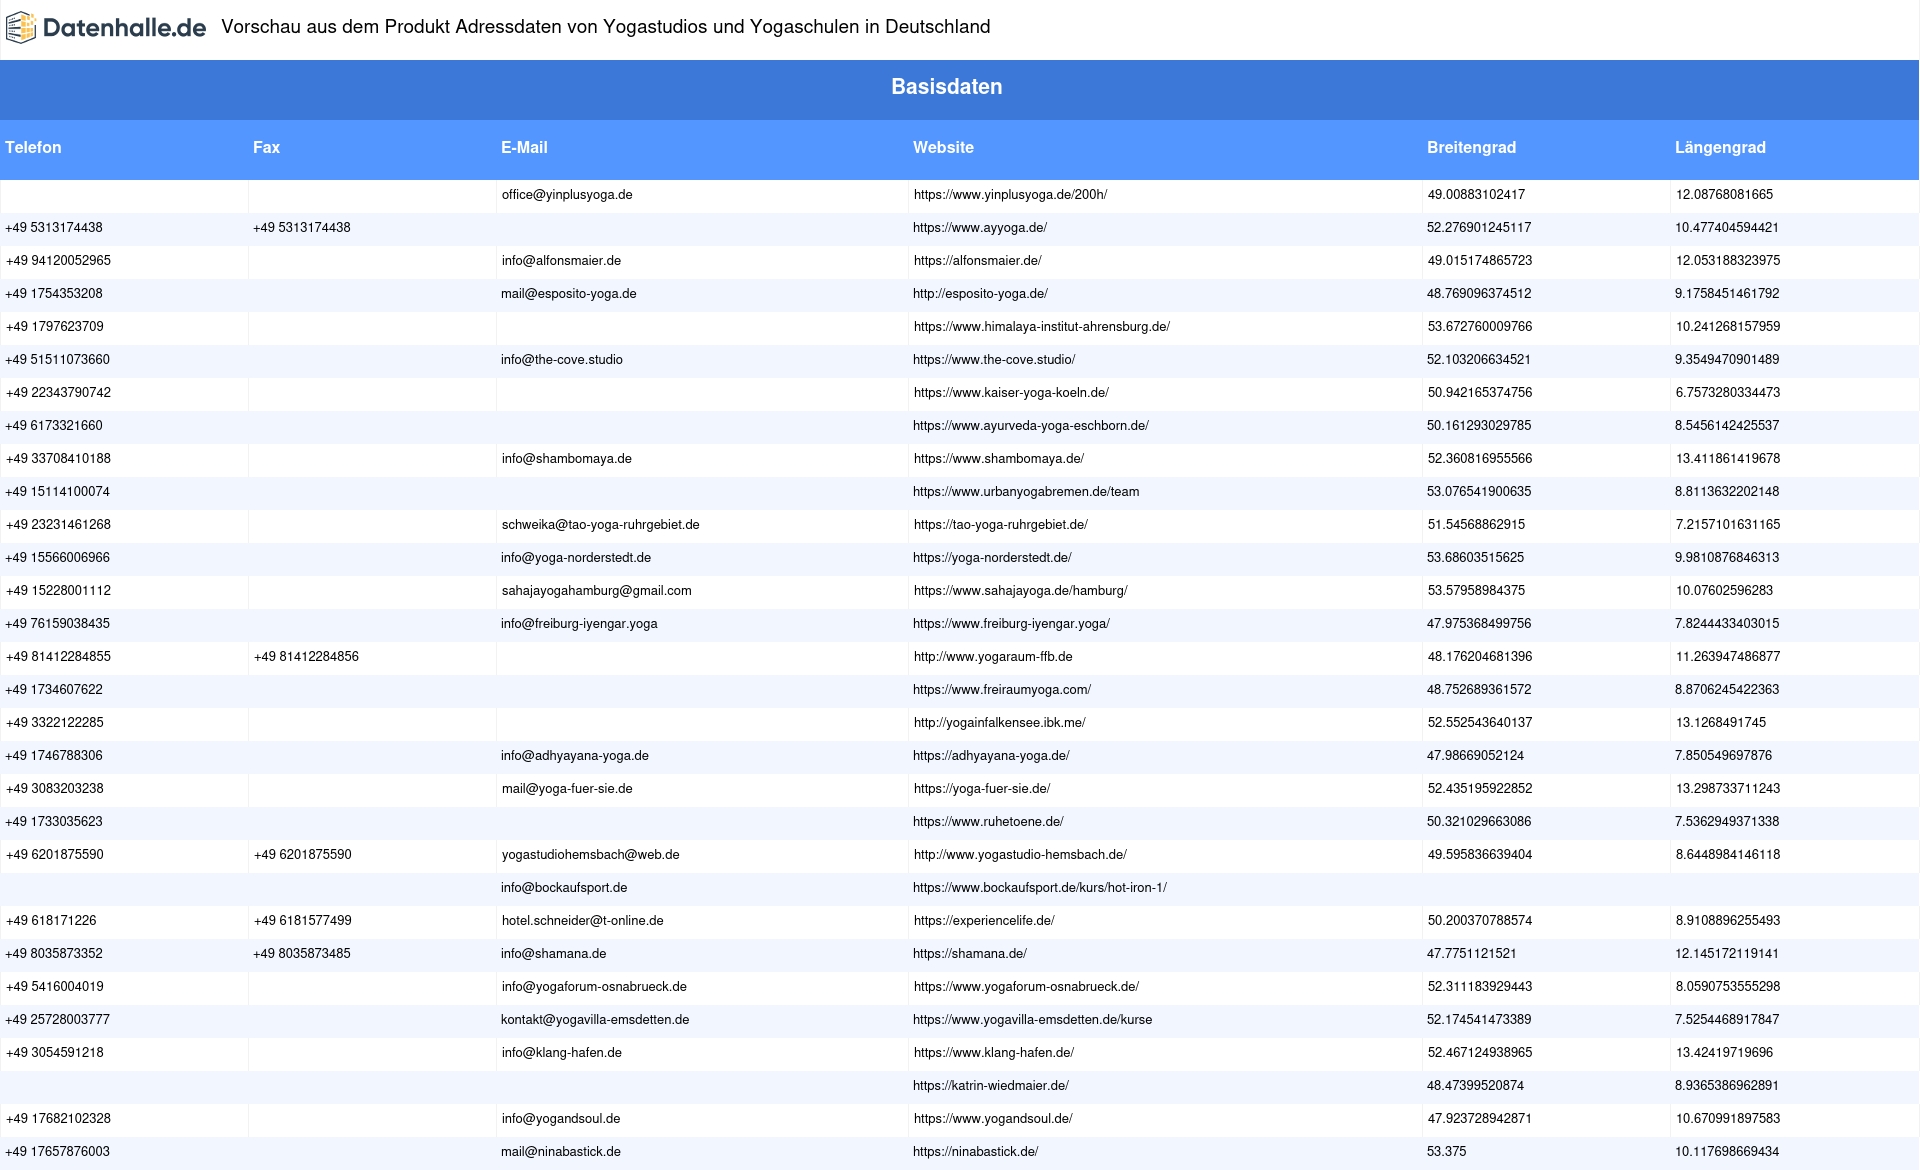Select phone +49 1797623709
This screenshot has width=1920, height=1170.
click(55, 327)
